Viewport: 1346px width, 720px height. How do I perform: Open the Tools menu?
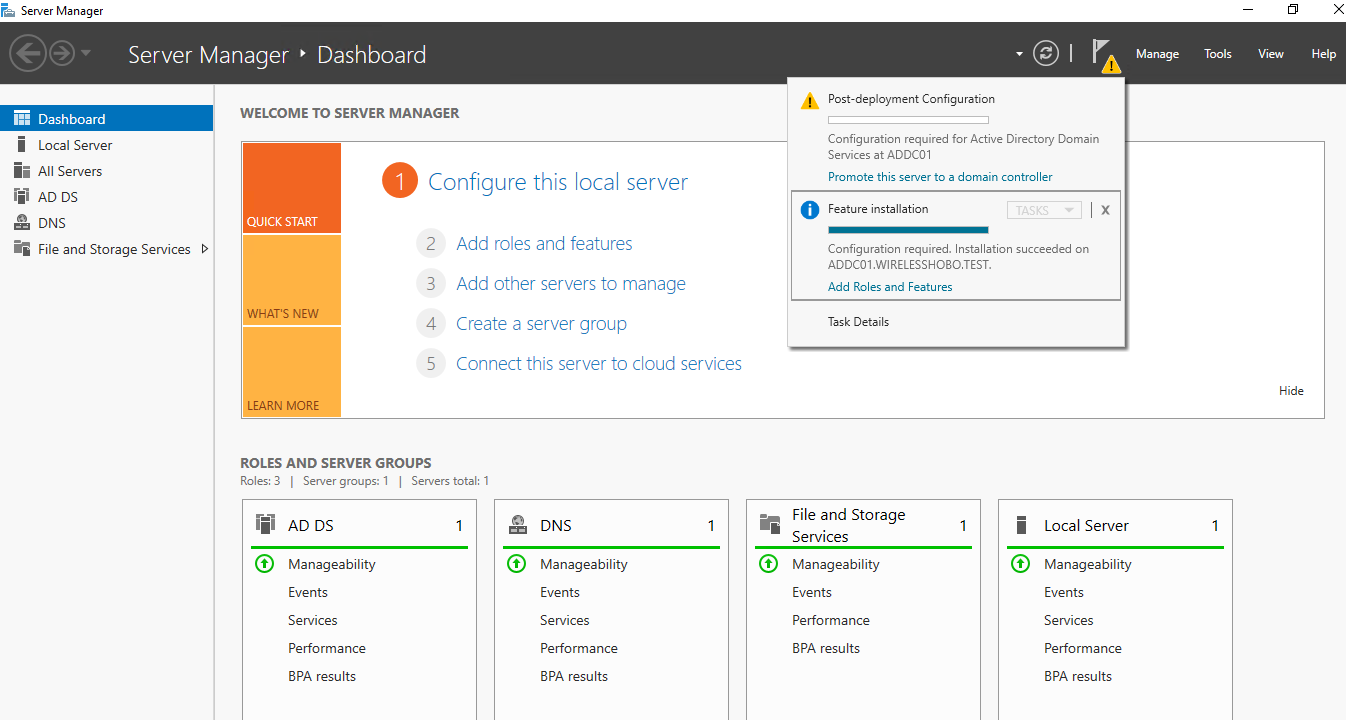pos(1217,54)
